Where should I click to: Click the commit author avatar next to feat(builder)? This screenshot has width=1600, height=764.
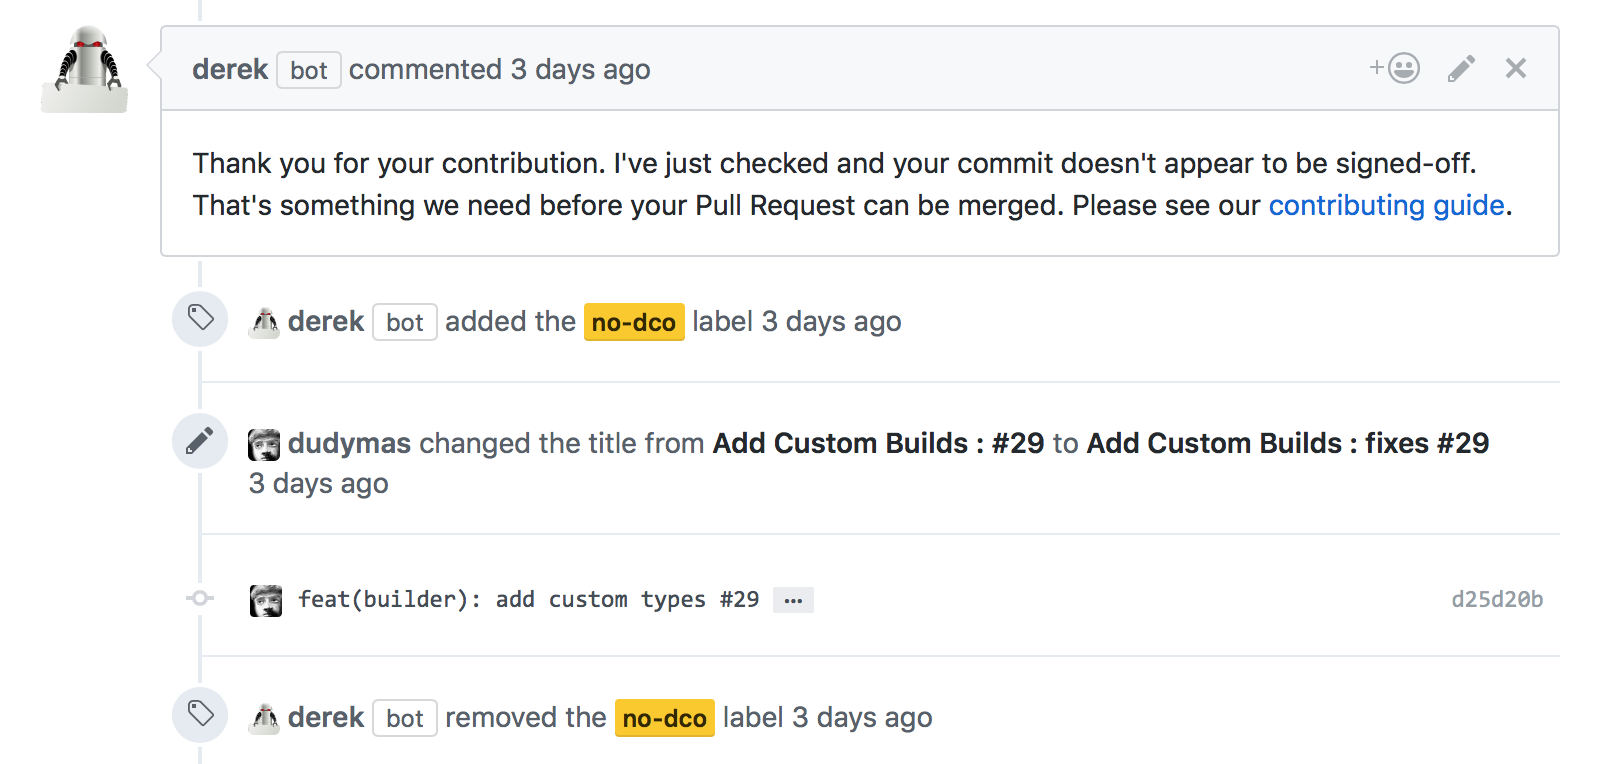[x=265, y=600]
